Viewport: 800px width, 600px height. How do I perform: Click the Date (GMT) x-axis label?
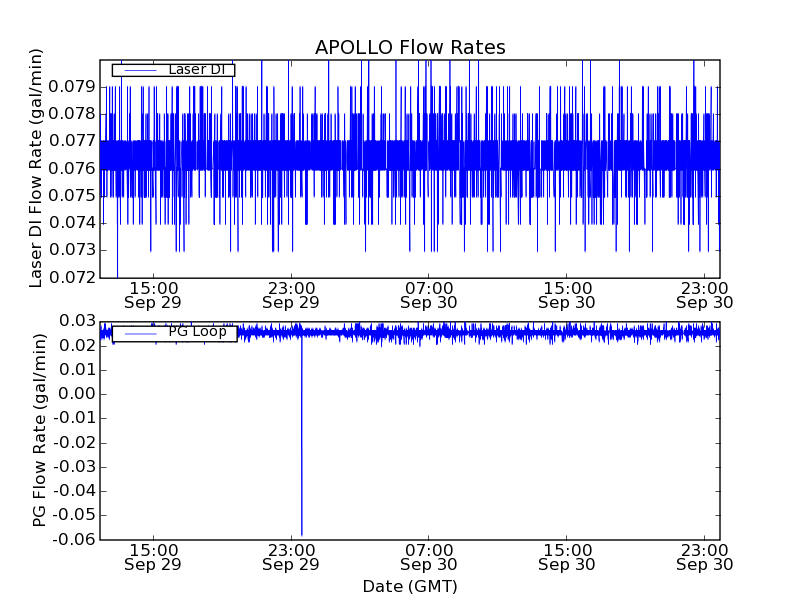pos(410,586)
